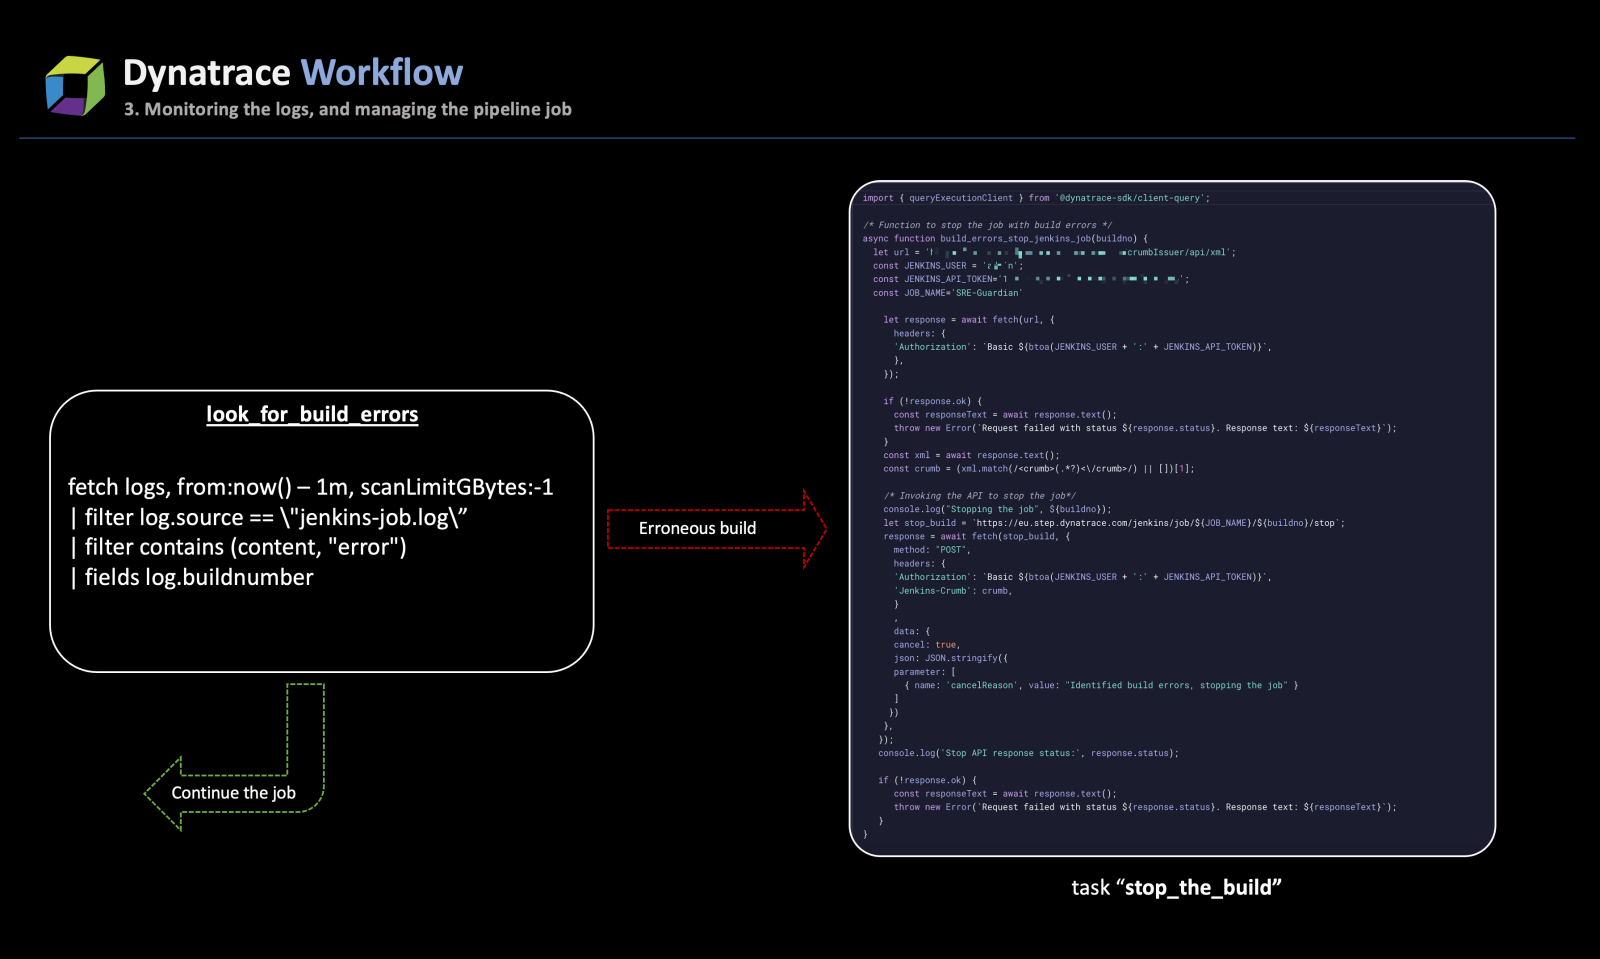The image size is (1600, 959).
Task: Select the 'Continue the job' arrow shape
Action: (x=235, y=792)
